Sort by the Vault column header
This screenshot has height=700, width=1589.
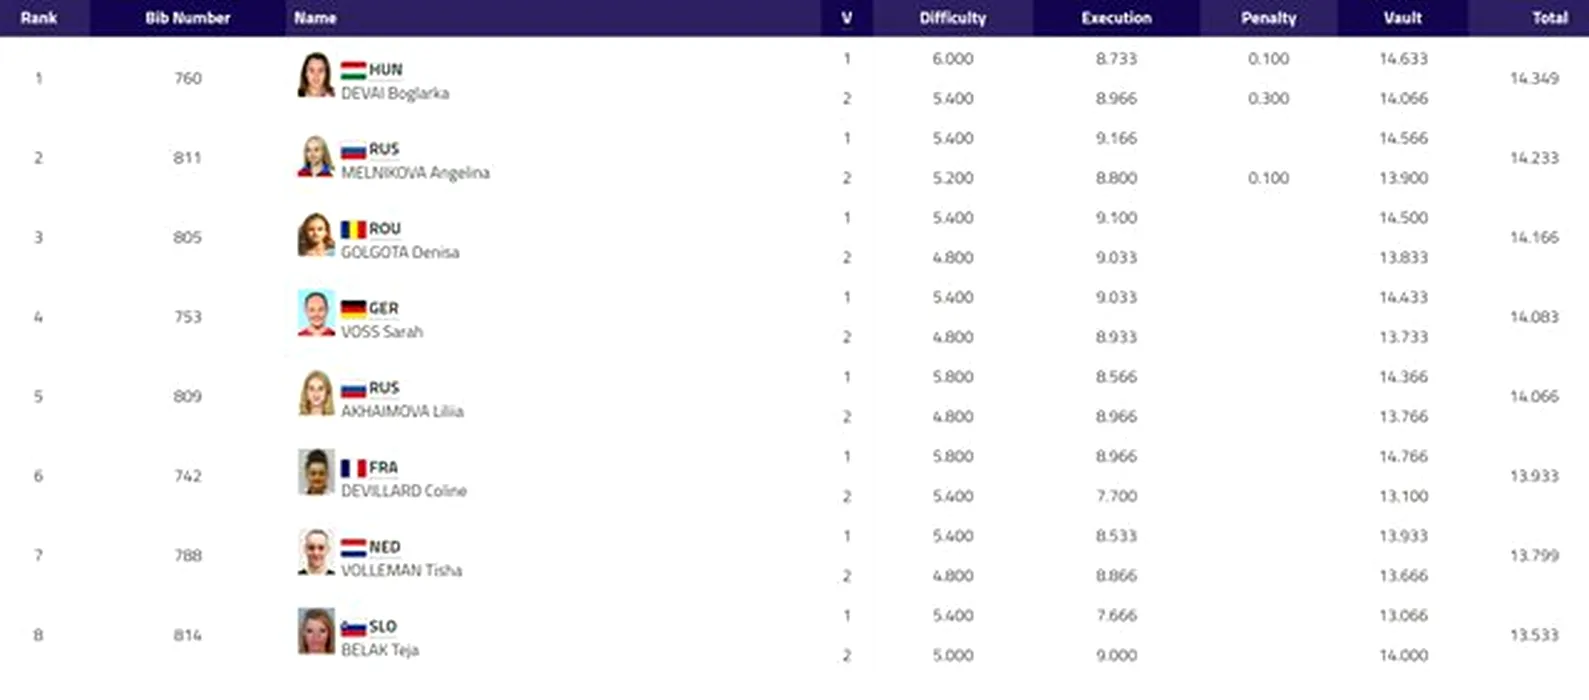(1403, 18)
